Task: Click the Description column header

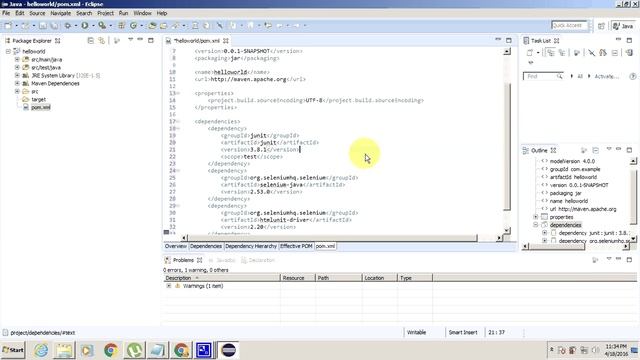Action: coord(222,278)
